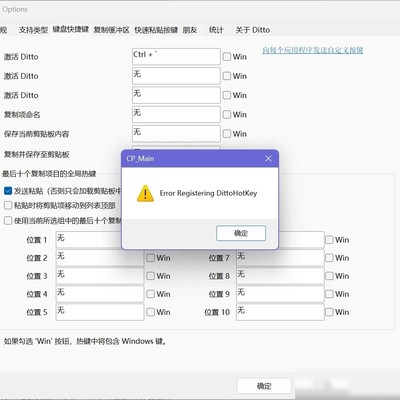Image resolution: width=400 pixels, height=400 pixels.
Task: Click the 最后十个复制项目的全局热键 heading
Action: click(x=49, y=174)
